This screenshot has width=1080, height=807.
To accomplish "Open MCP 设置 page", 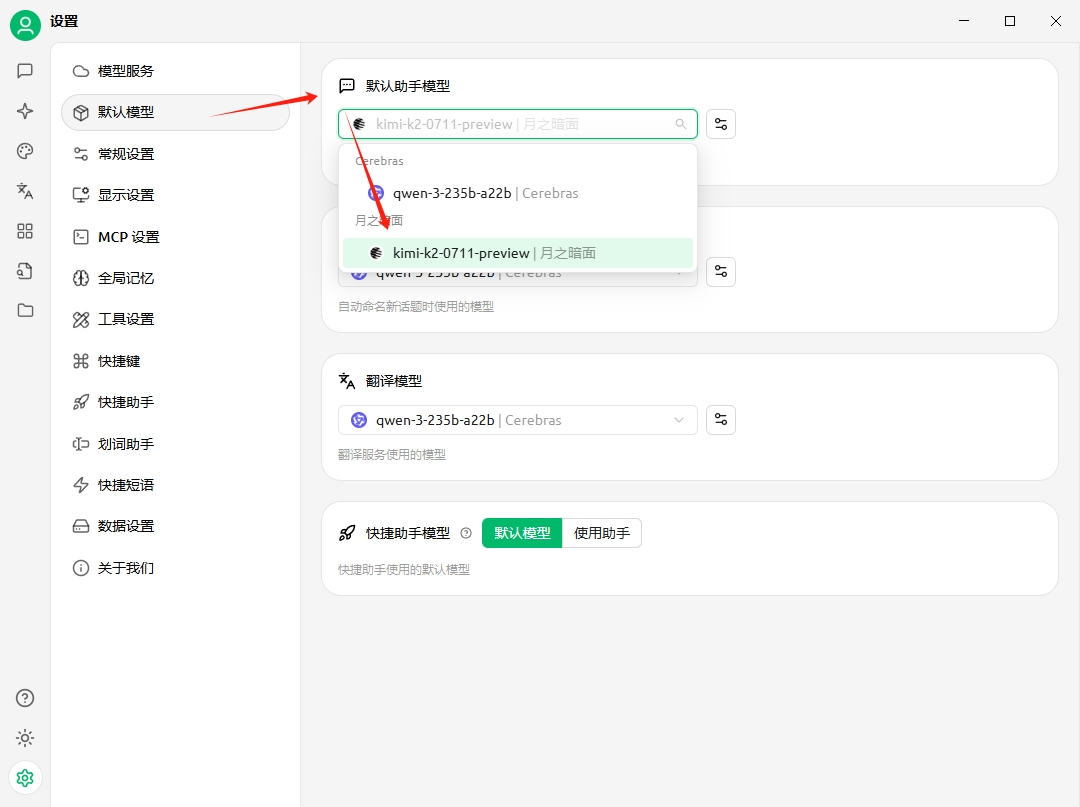I will coord(176,237).
